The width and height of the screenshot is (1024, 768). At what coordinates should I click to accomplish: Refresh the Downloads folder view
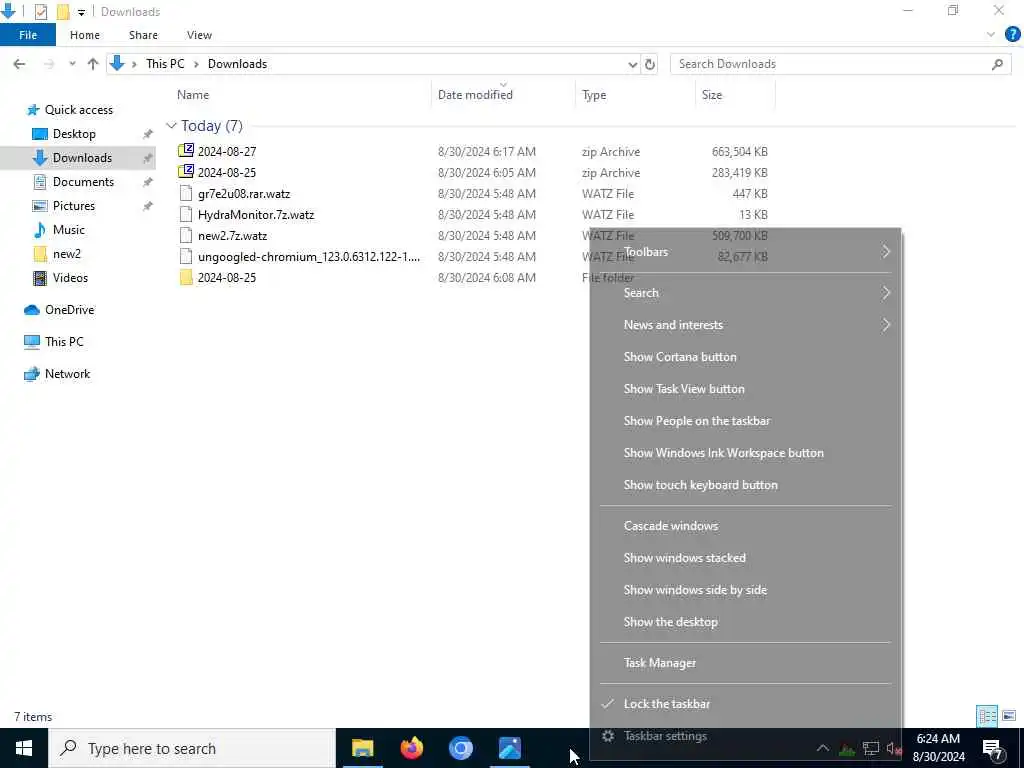(650, 64)
